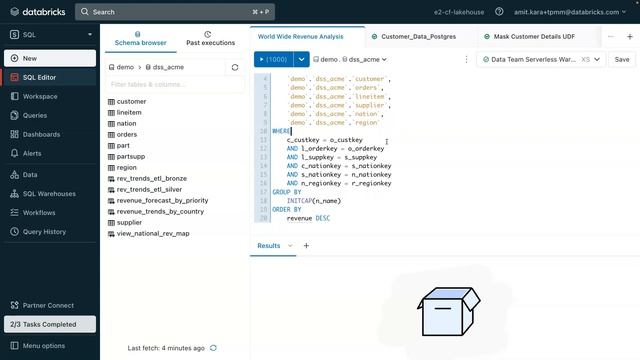Open Queries in sidebar
This screenshot has width=640, height=360.
pos(50,116)
